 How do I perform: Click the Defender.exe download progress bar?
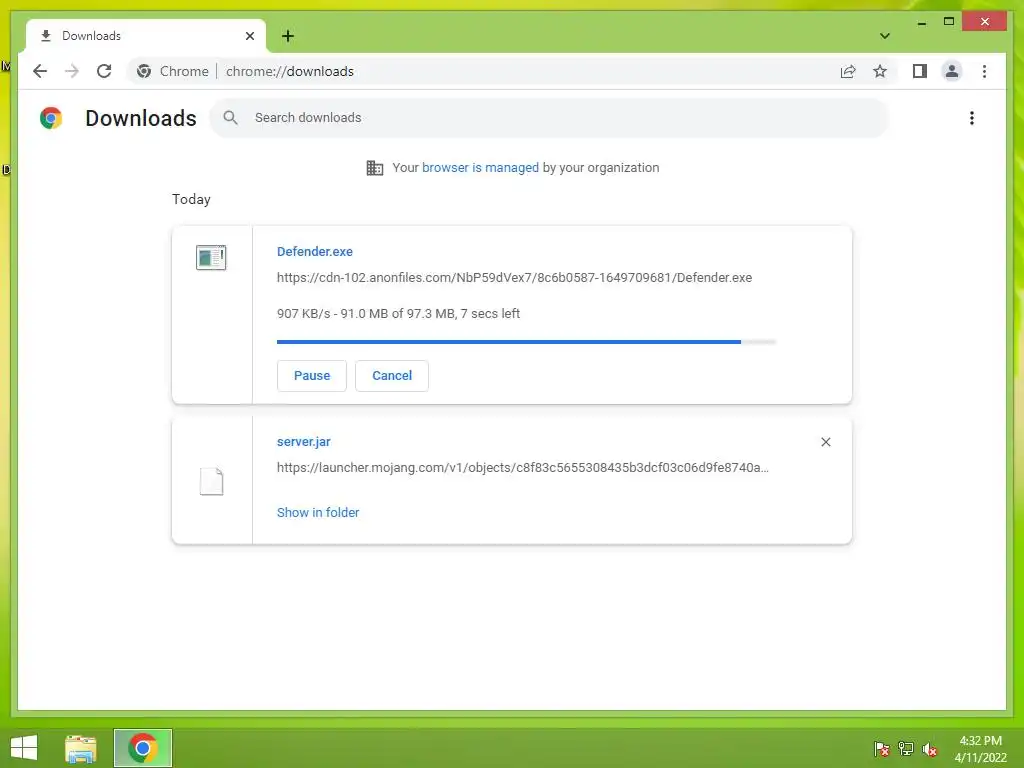pos(526,342)
